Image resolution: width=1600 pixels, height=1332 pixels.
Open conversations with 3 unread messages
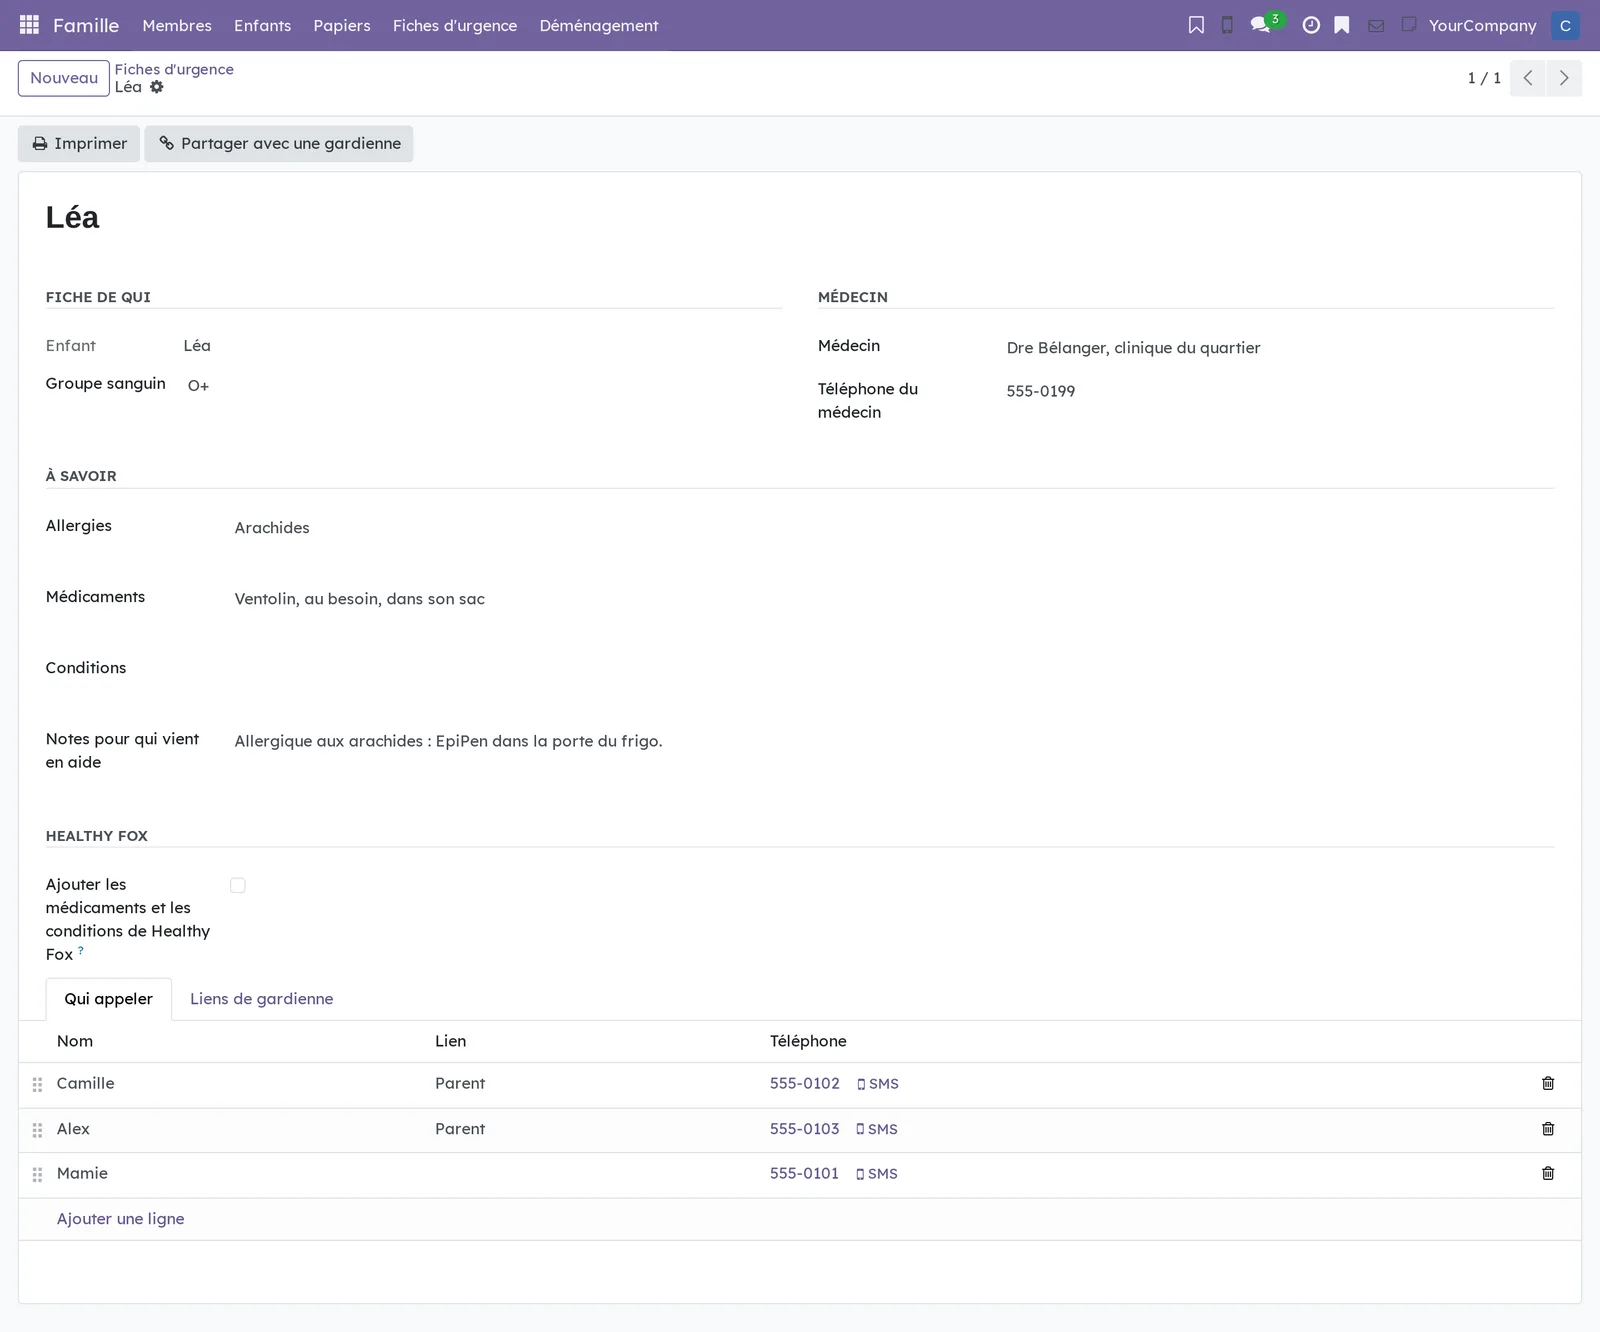pyautogui.click(x=1266, y=24)
